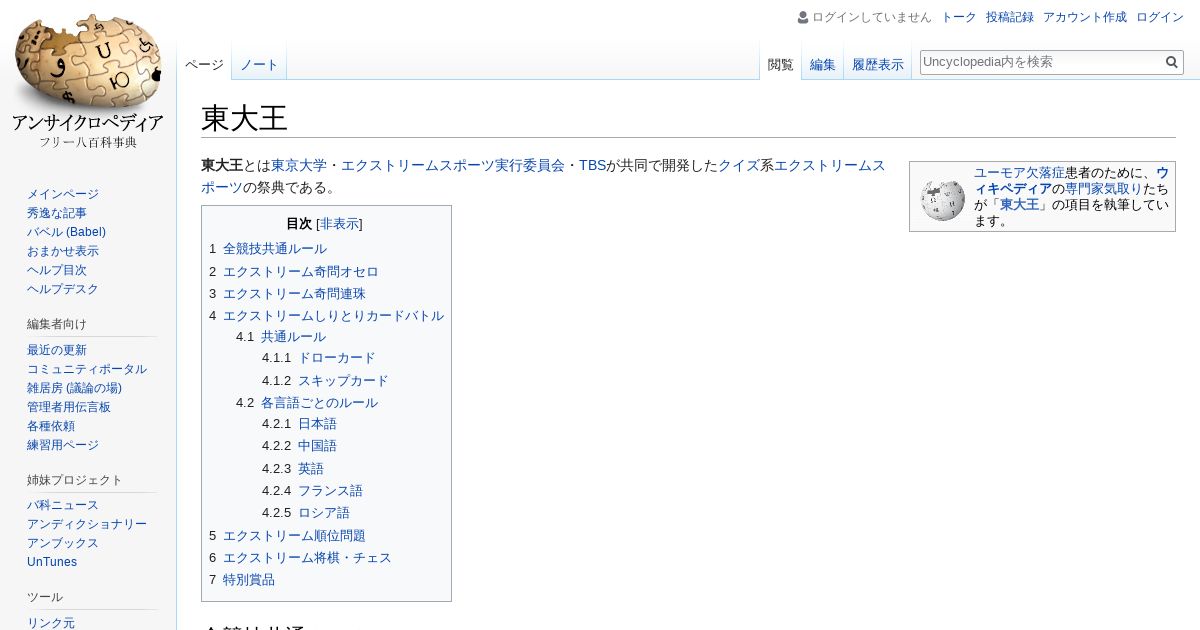Jump to section 6 エクストリーム将棋・チェス

[307, 558]
